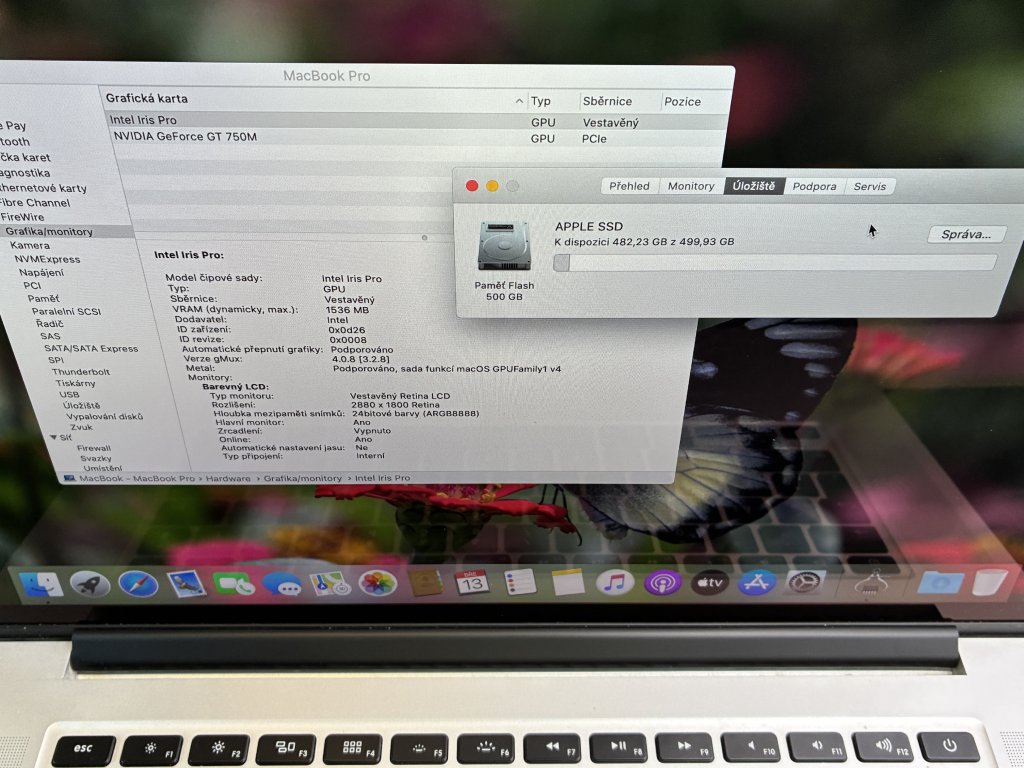Open Trash in the Dock
Viewport: 1024px width, 768px height.
(989, 582)
